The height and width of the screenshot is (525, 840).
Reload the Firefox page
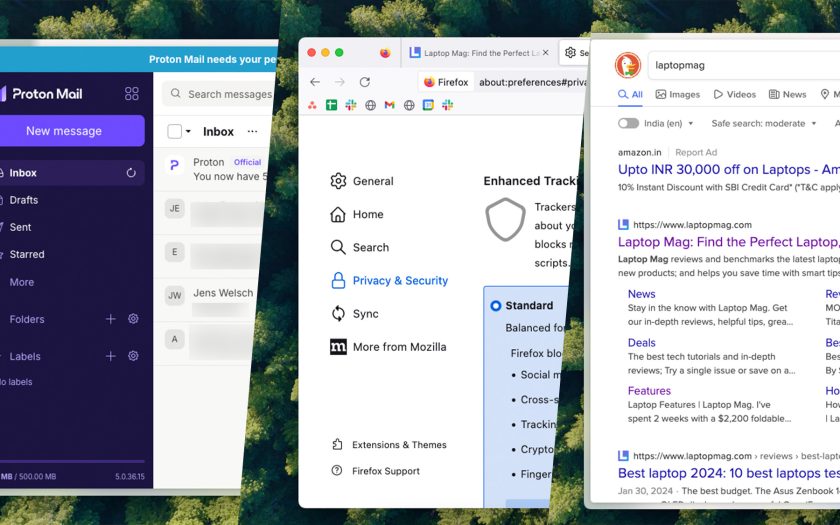(x=365, y=82)
